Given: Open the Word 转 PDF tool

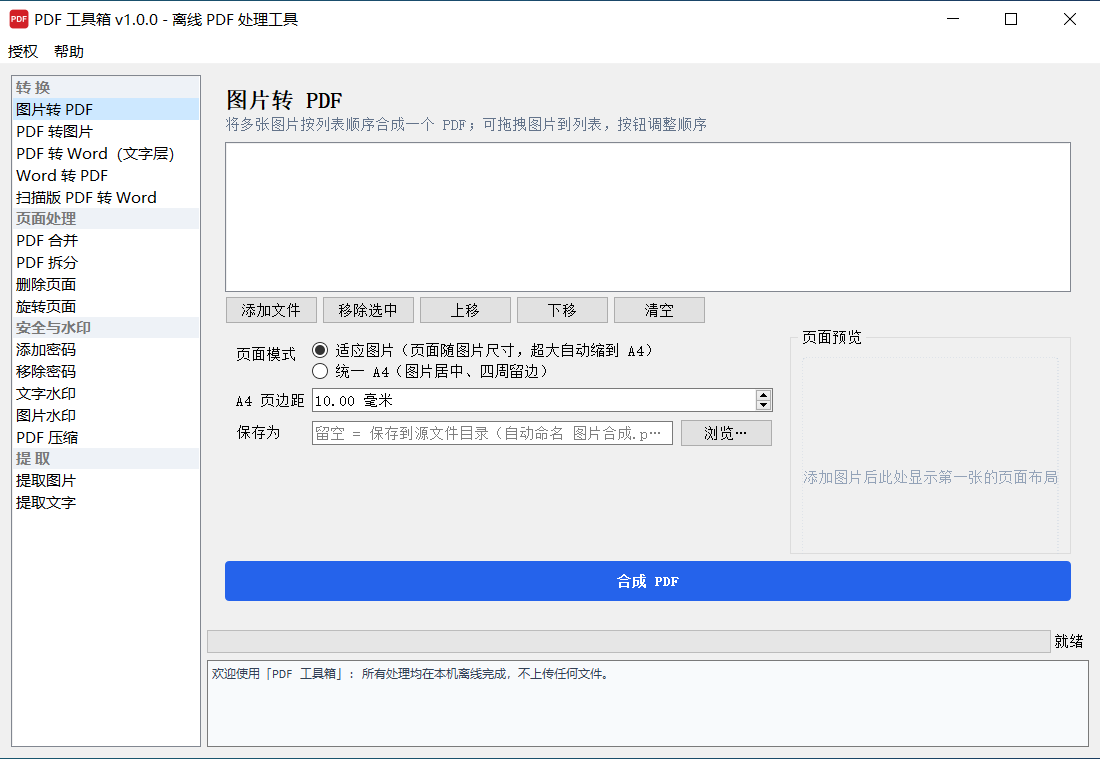Looking at the screenshot, I should 105,175.
